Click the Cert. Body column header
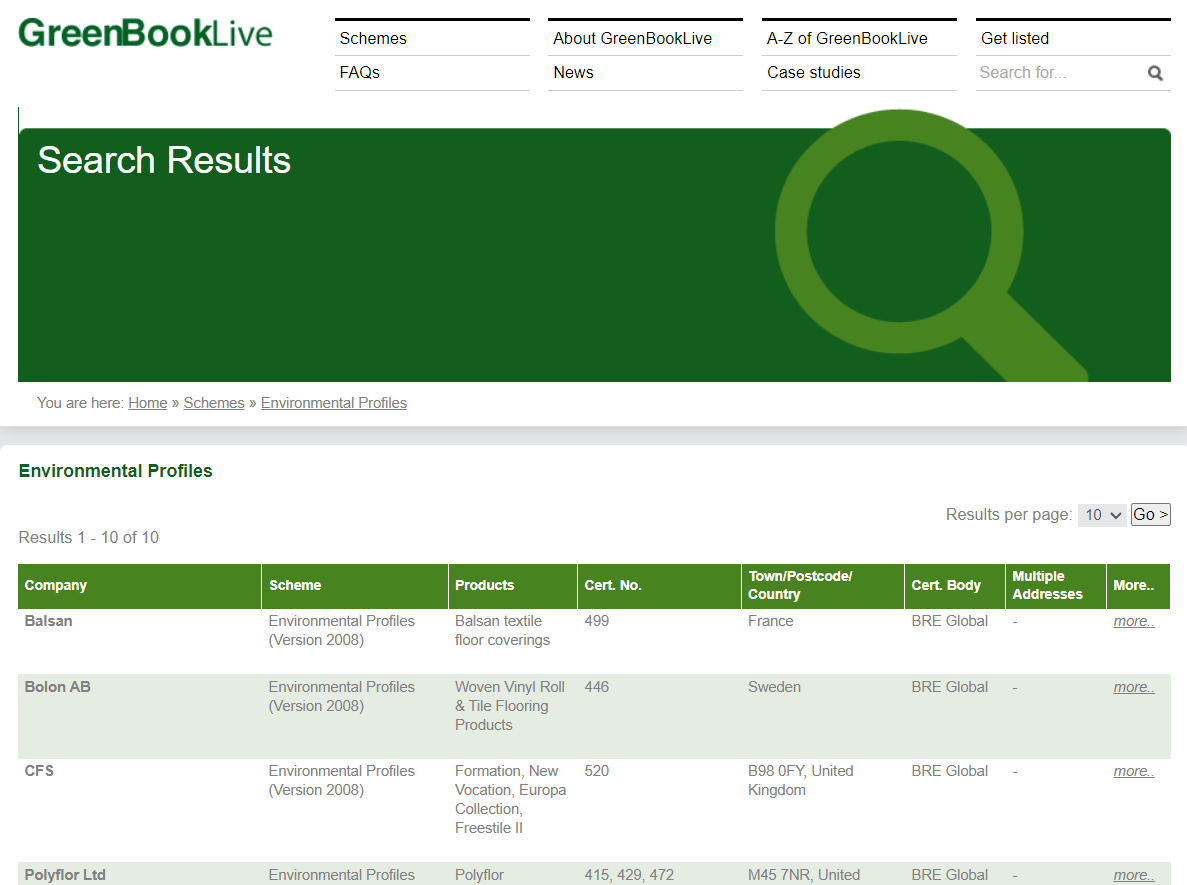 [x=955, y=586]
